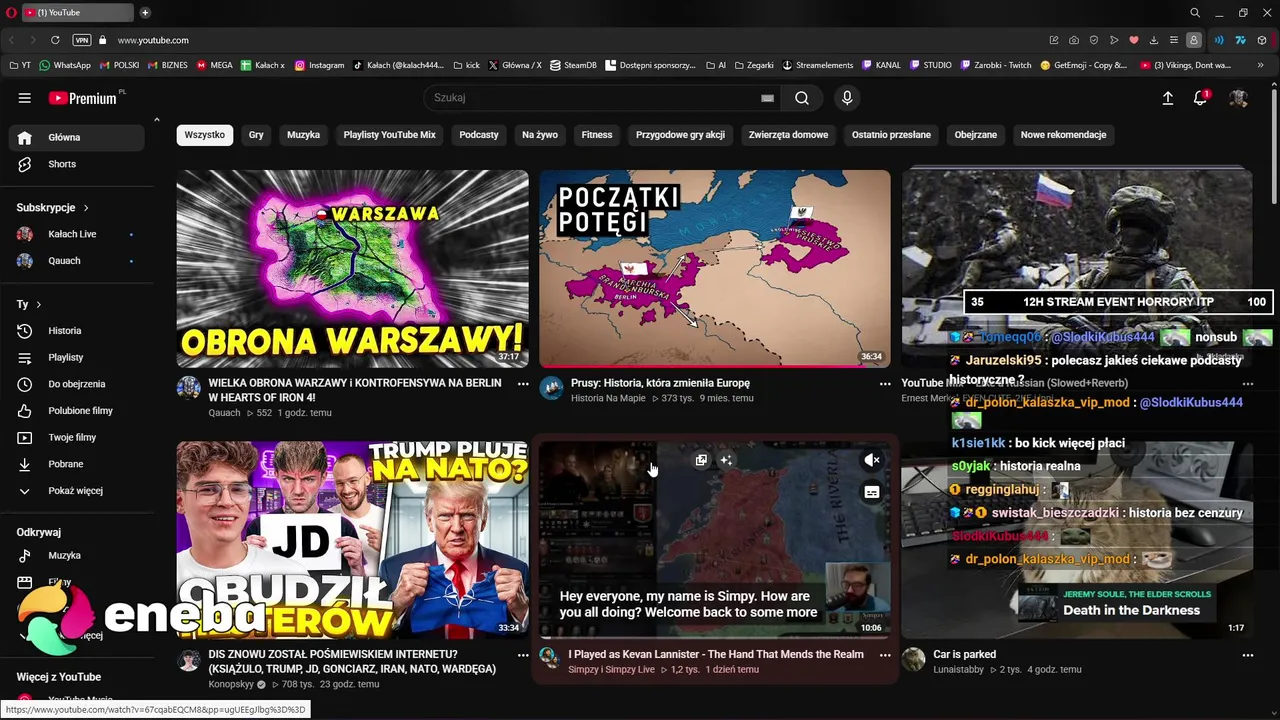The image size is (1280, 720).
Task: Select Playlisty YouTube Mix chip
Action: (x=390, y=135)
